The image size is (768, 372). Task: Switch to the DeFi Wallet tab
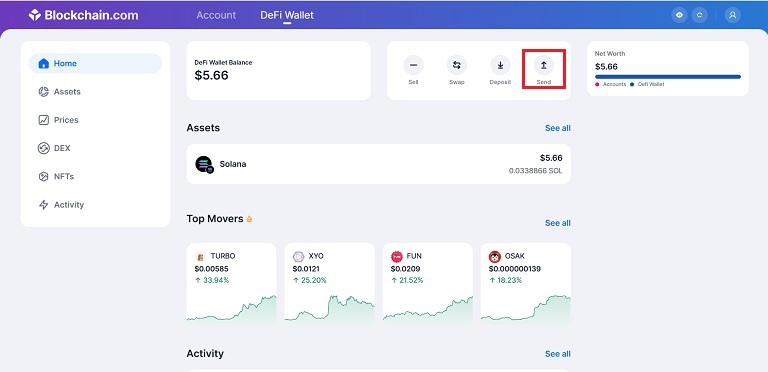(287, 15)
